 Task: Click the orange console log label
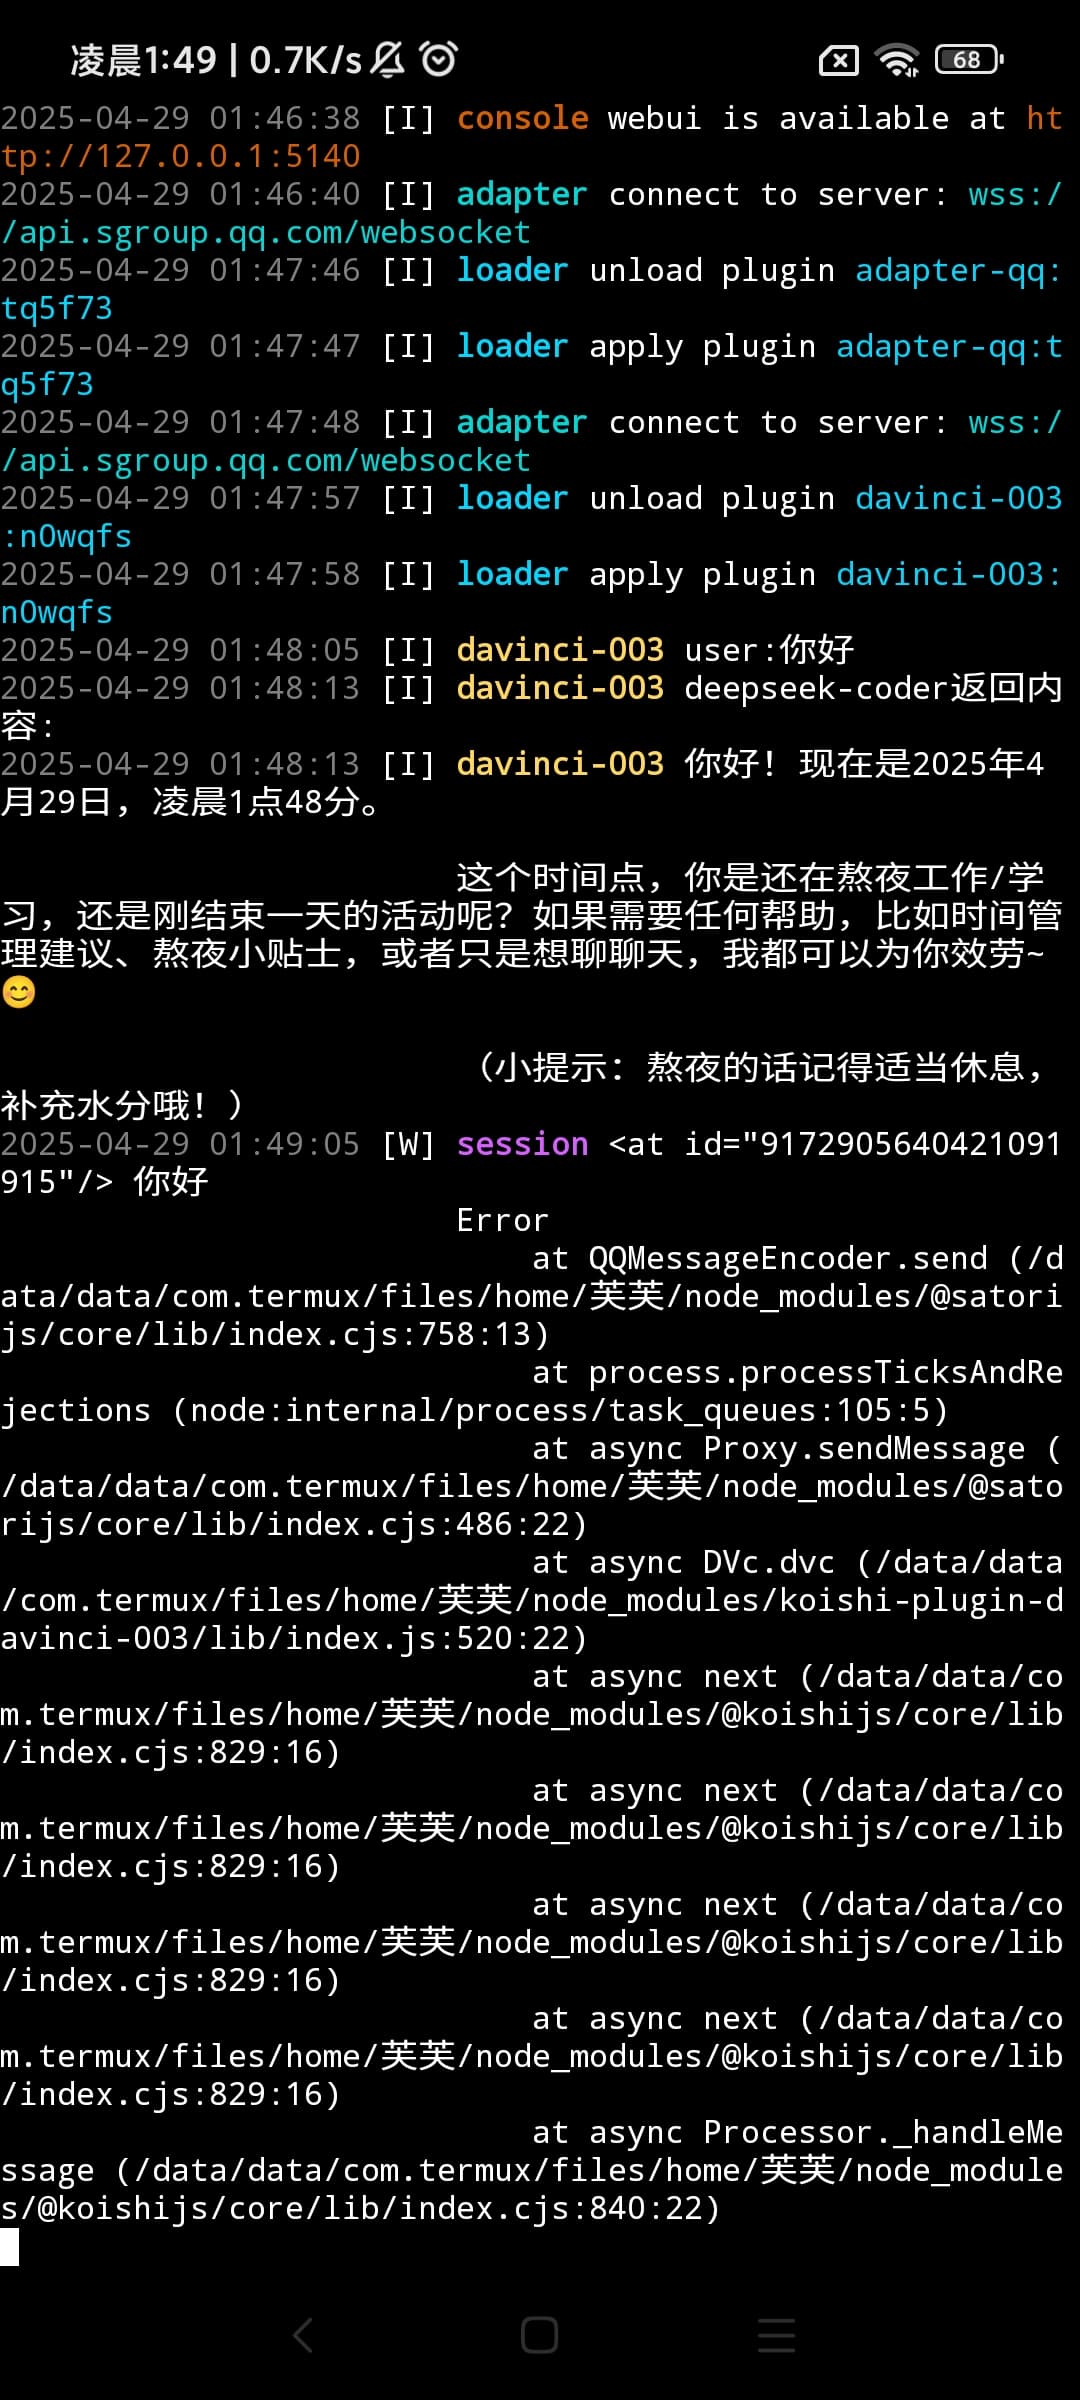point(522,118)
